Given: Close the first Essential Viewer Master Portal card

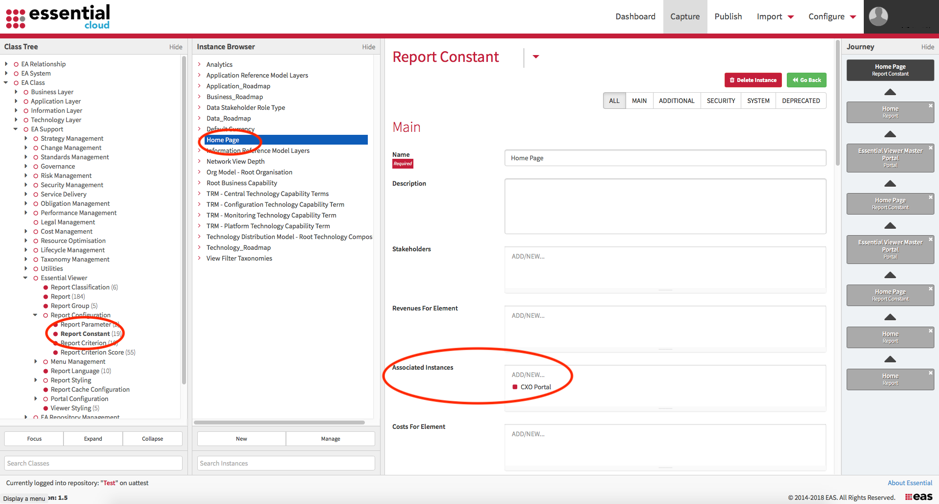Looking at the screenshot, I should click(930, 148).
